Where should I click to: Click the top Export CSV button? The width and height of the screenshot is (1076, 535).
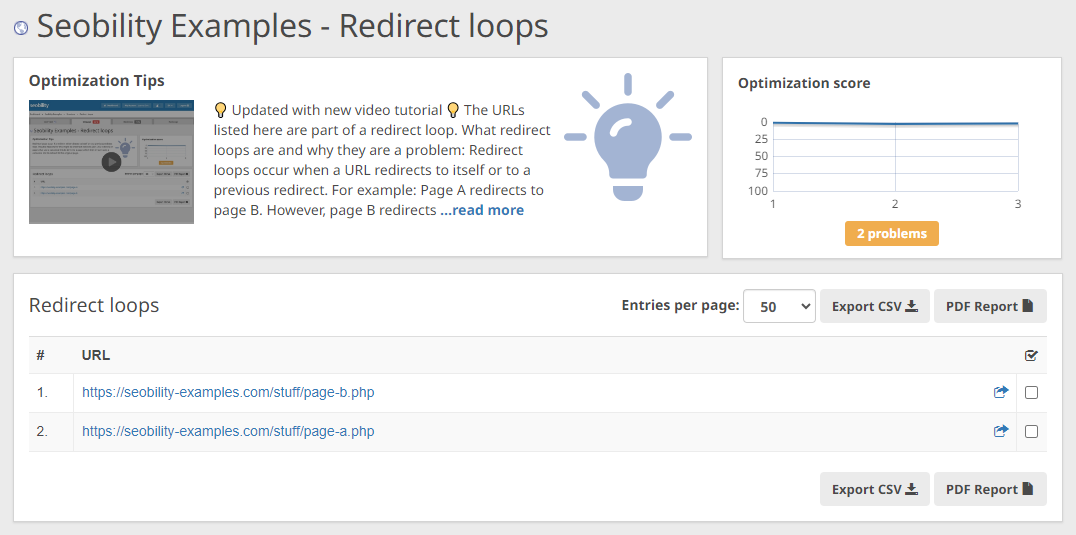coord(874,306)
